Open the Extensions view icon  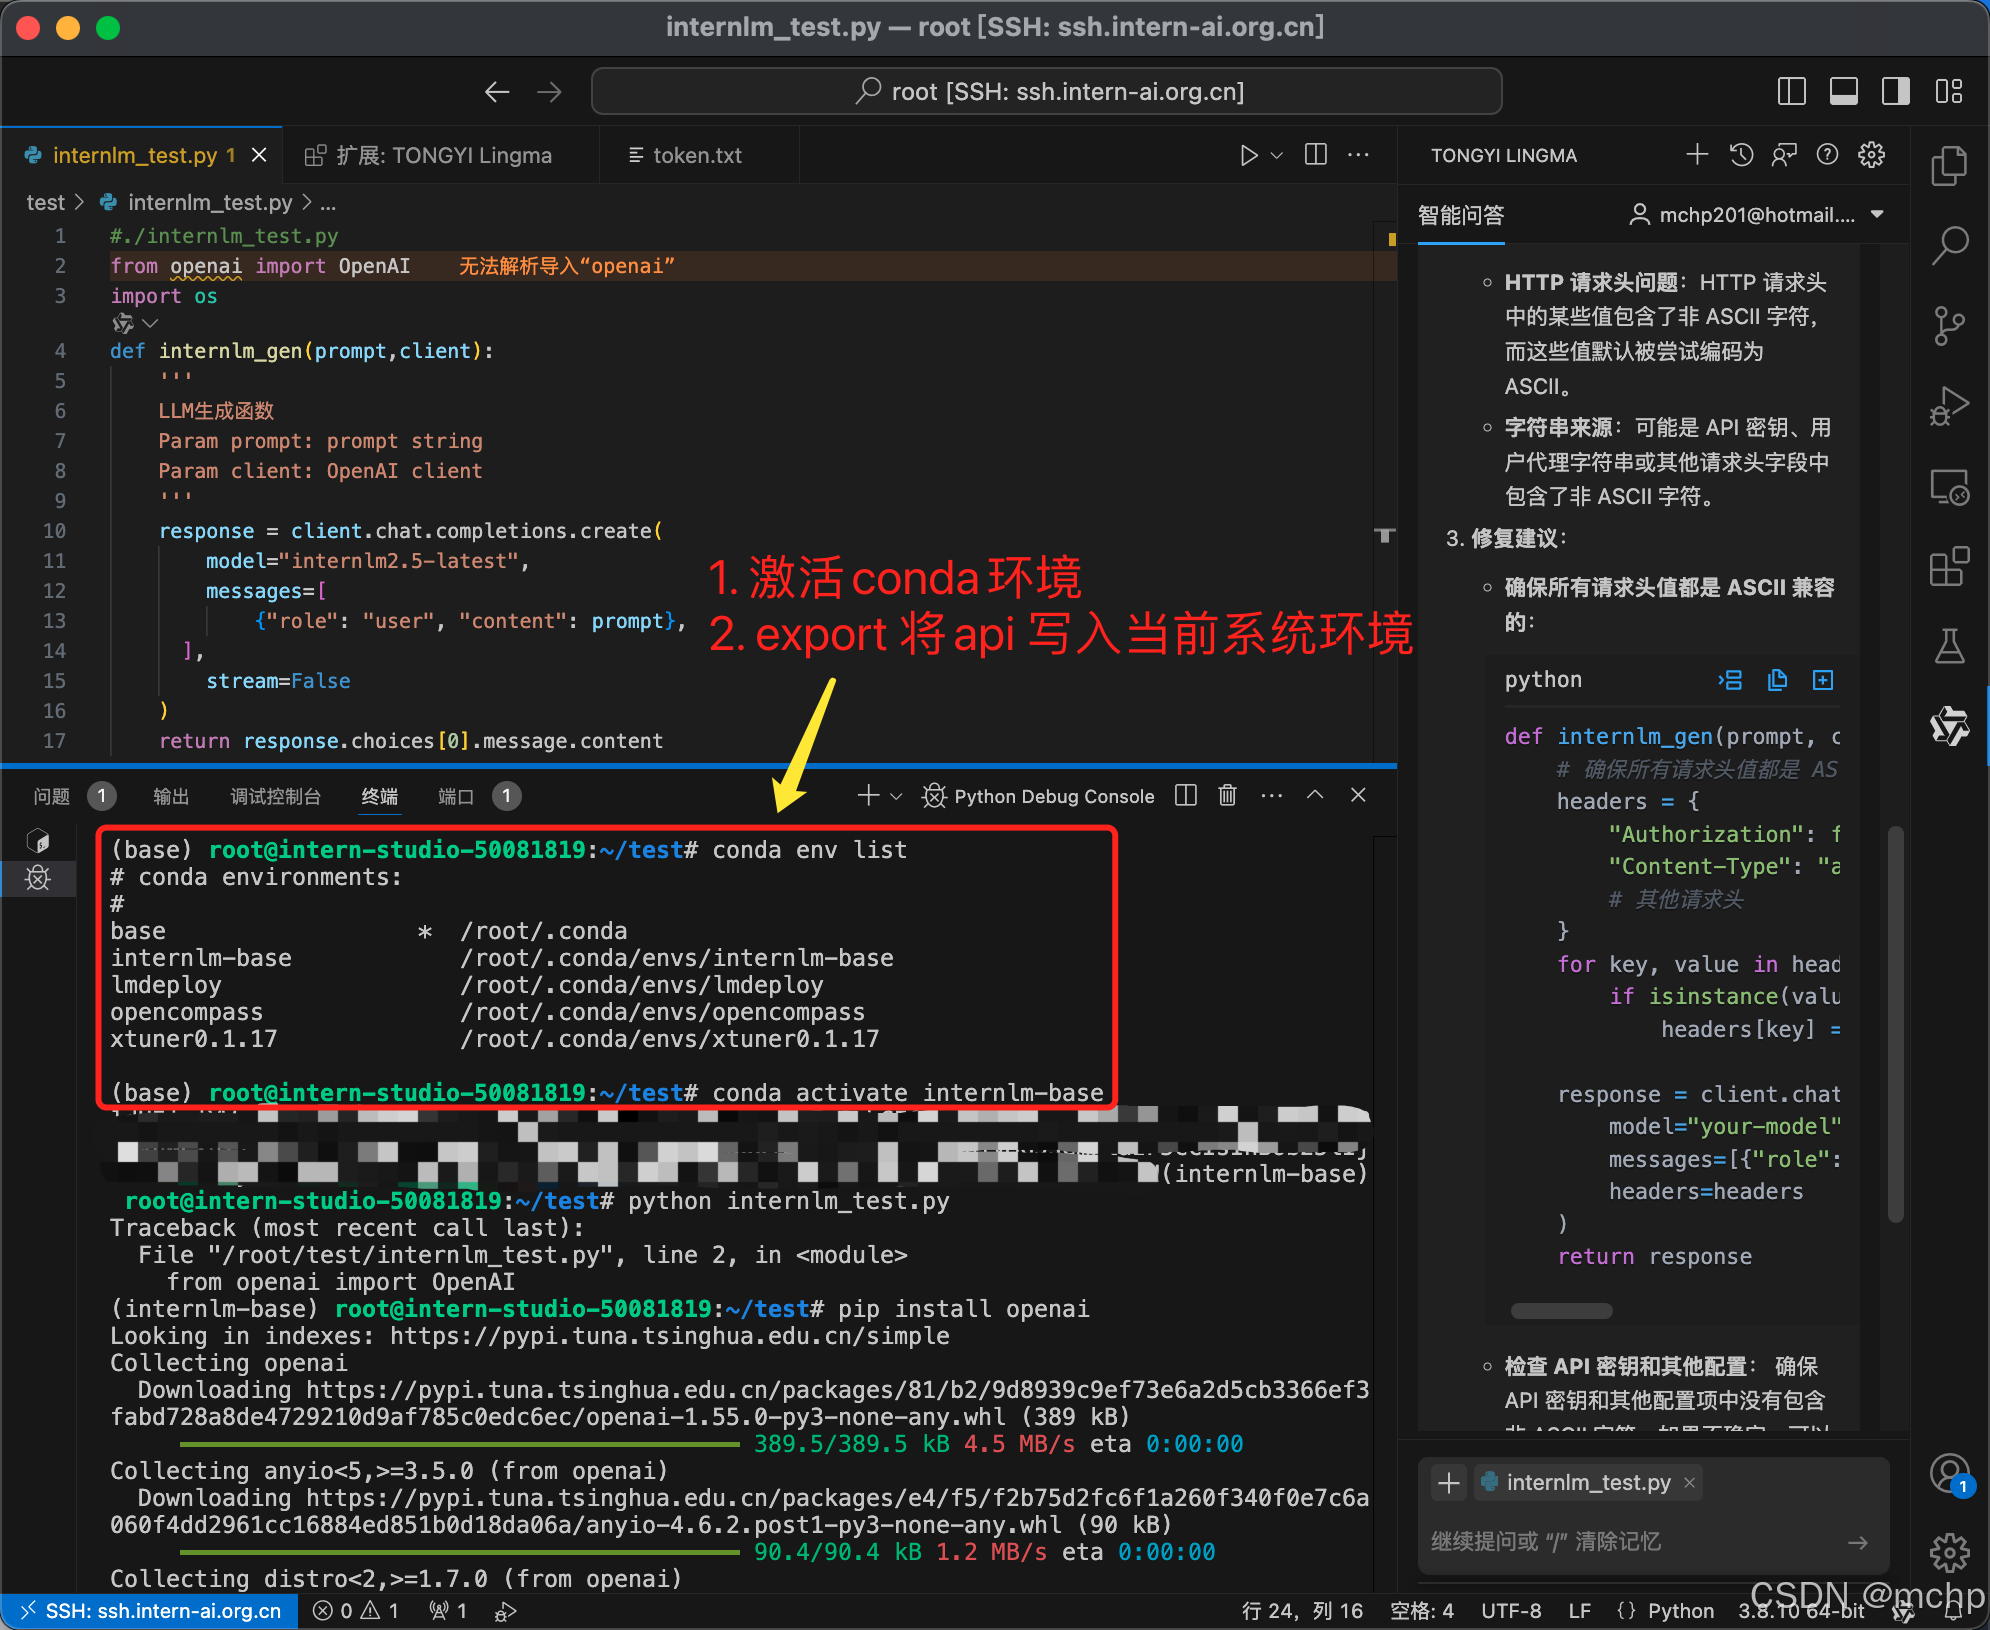(1948, 567)
